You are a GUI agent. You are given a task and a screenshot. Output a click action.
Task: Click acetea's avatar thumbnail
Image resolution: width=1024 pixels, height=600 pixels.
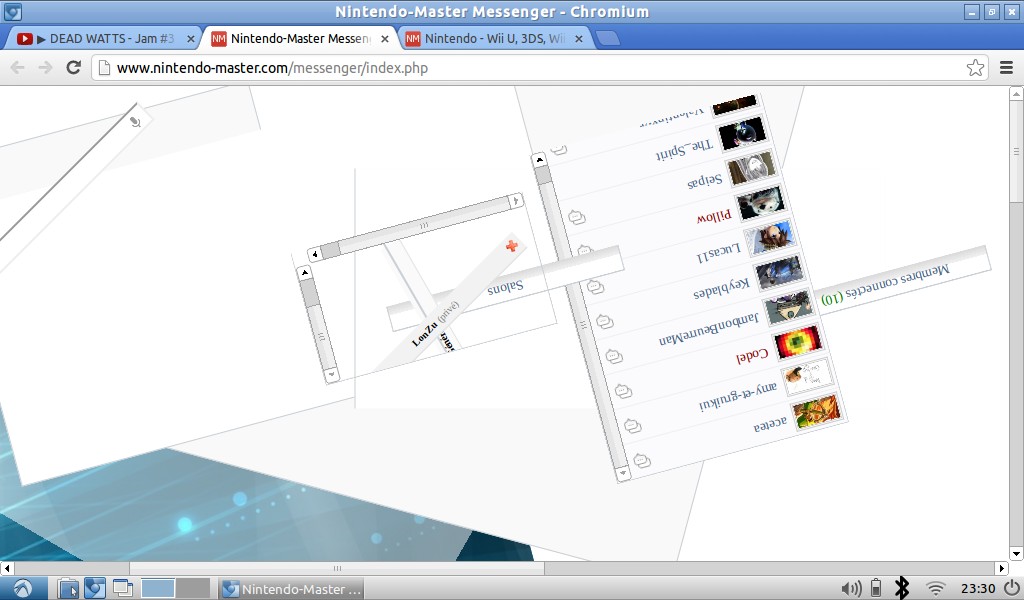click(x=816, y=412)
